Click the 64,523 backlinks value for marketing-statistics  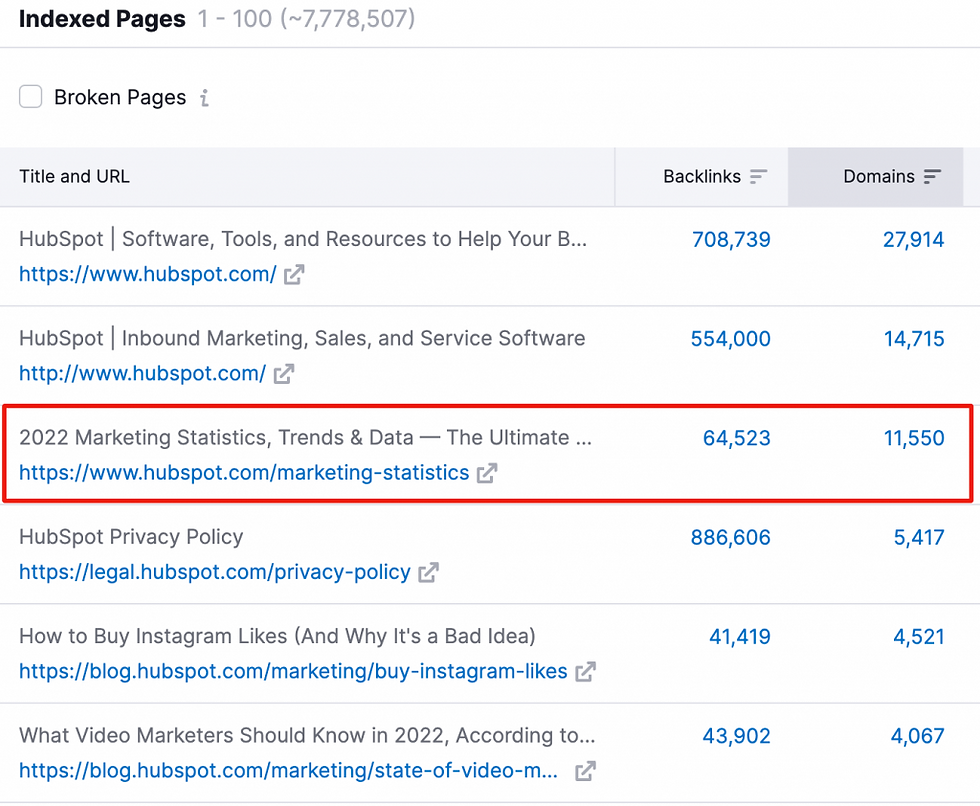pyautogui.click(x=737, y=438)
